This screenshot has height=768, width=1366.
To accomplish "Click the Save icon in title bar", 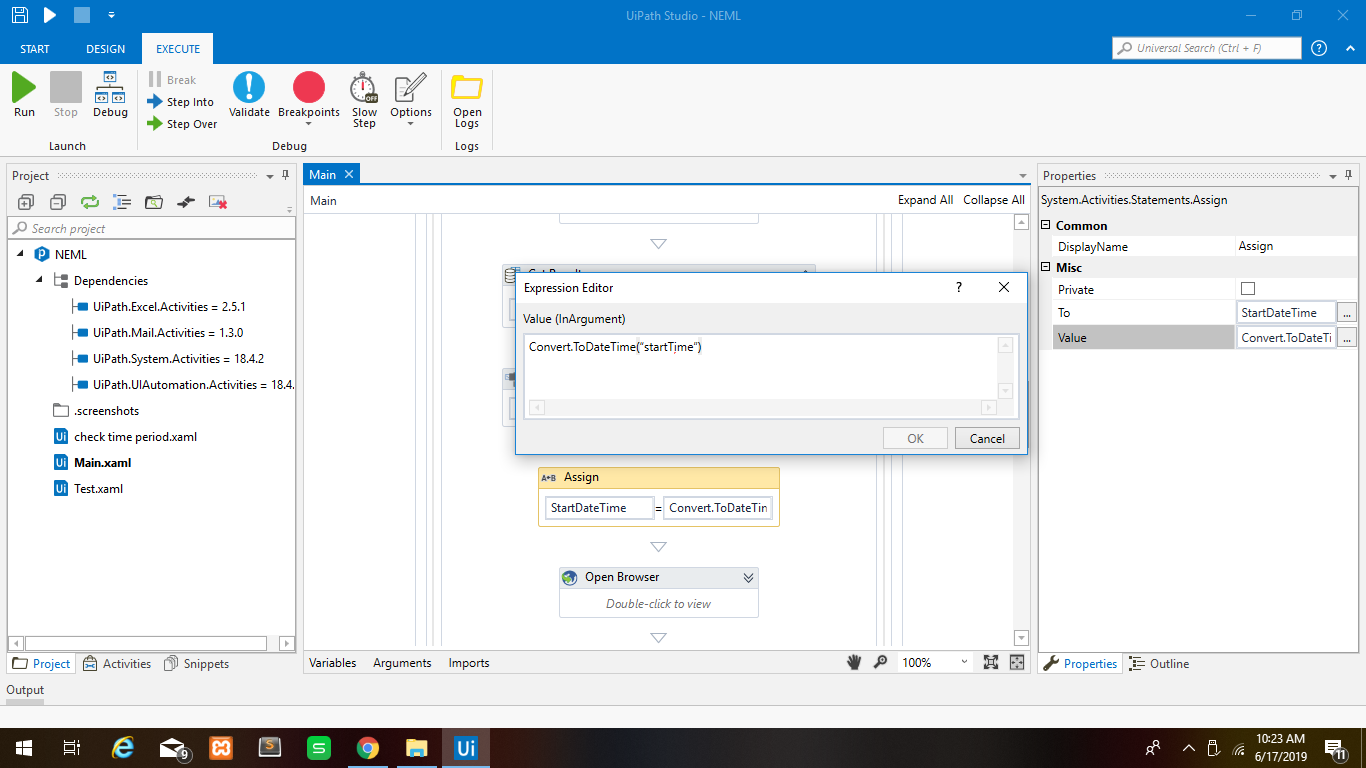I will point(20,15).
